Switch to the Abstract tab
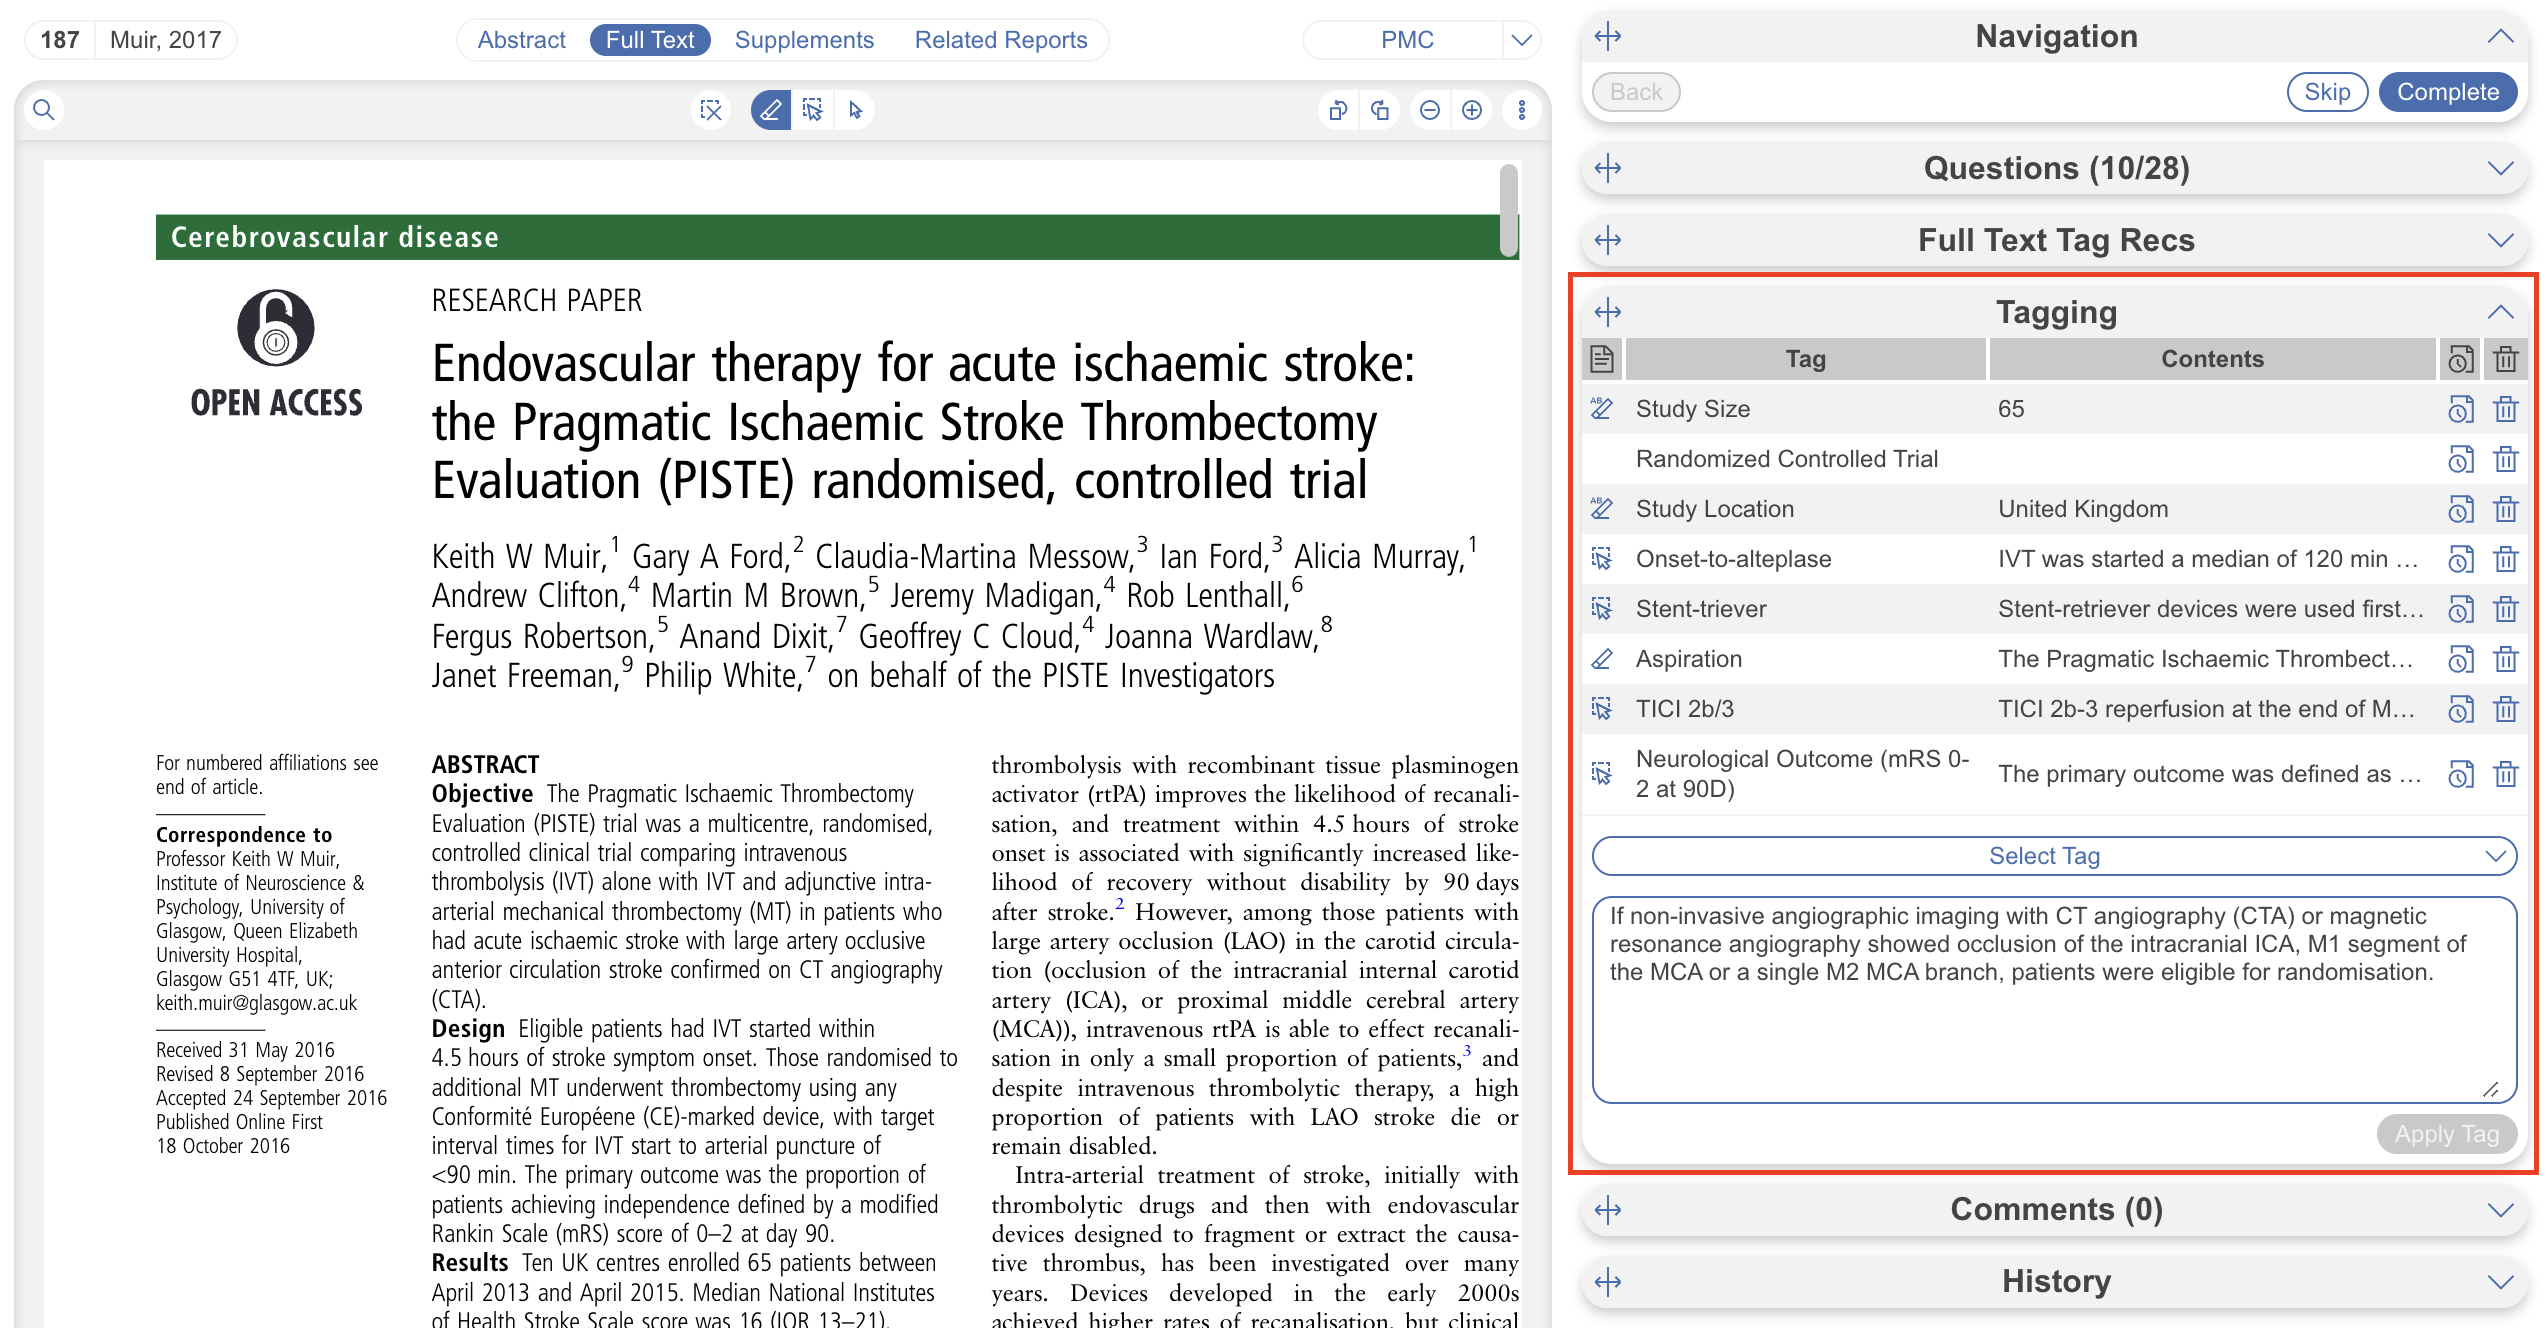 click(x=521, y=40)
